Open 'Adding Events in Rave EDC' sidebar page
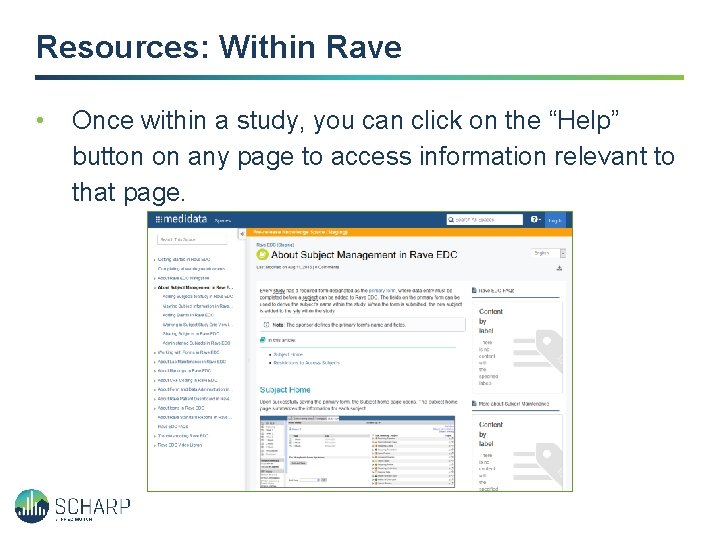720x540 pixels. [188, 315]
